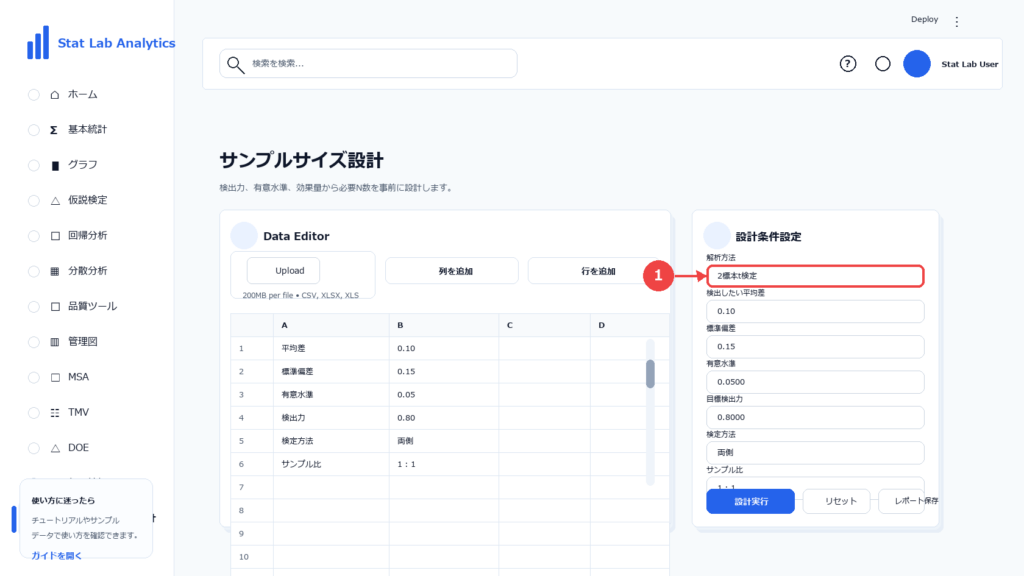Click 有意水準 field with 0.0500
This screenshot has width=1024, height=576.
(815, 381)
